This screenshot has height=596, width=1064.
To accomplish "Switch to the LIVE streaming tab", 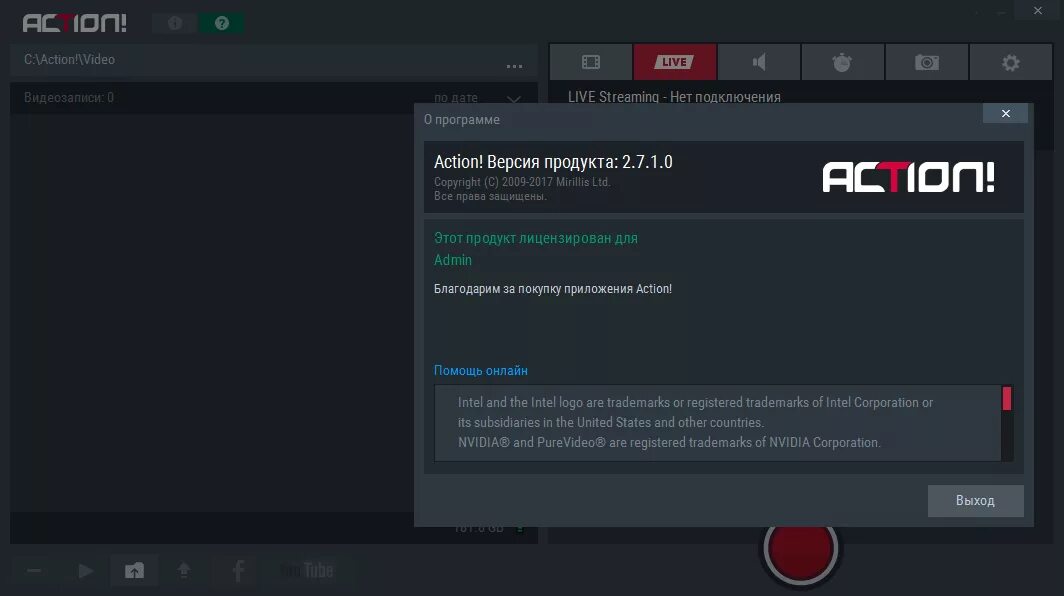I will click(x=674, y=62).
